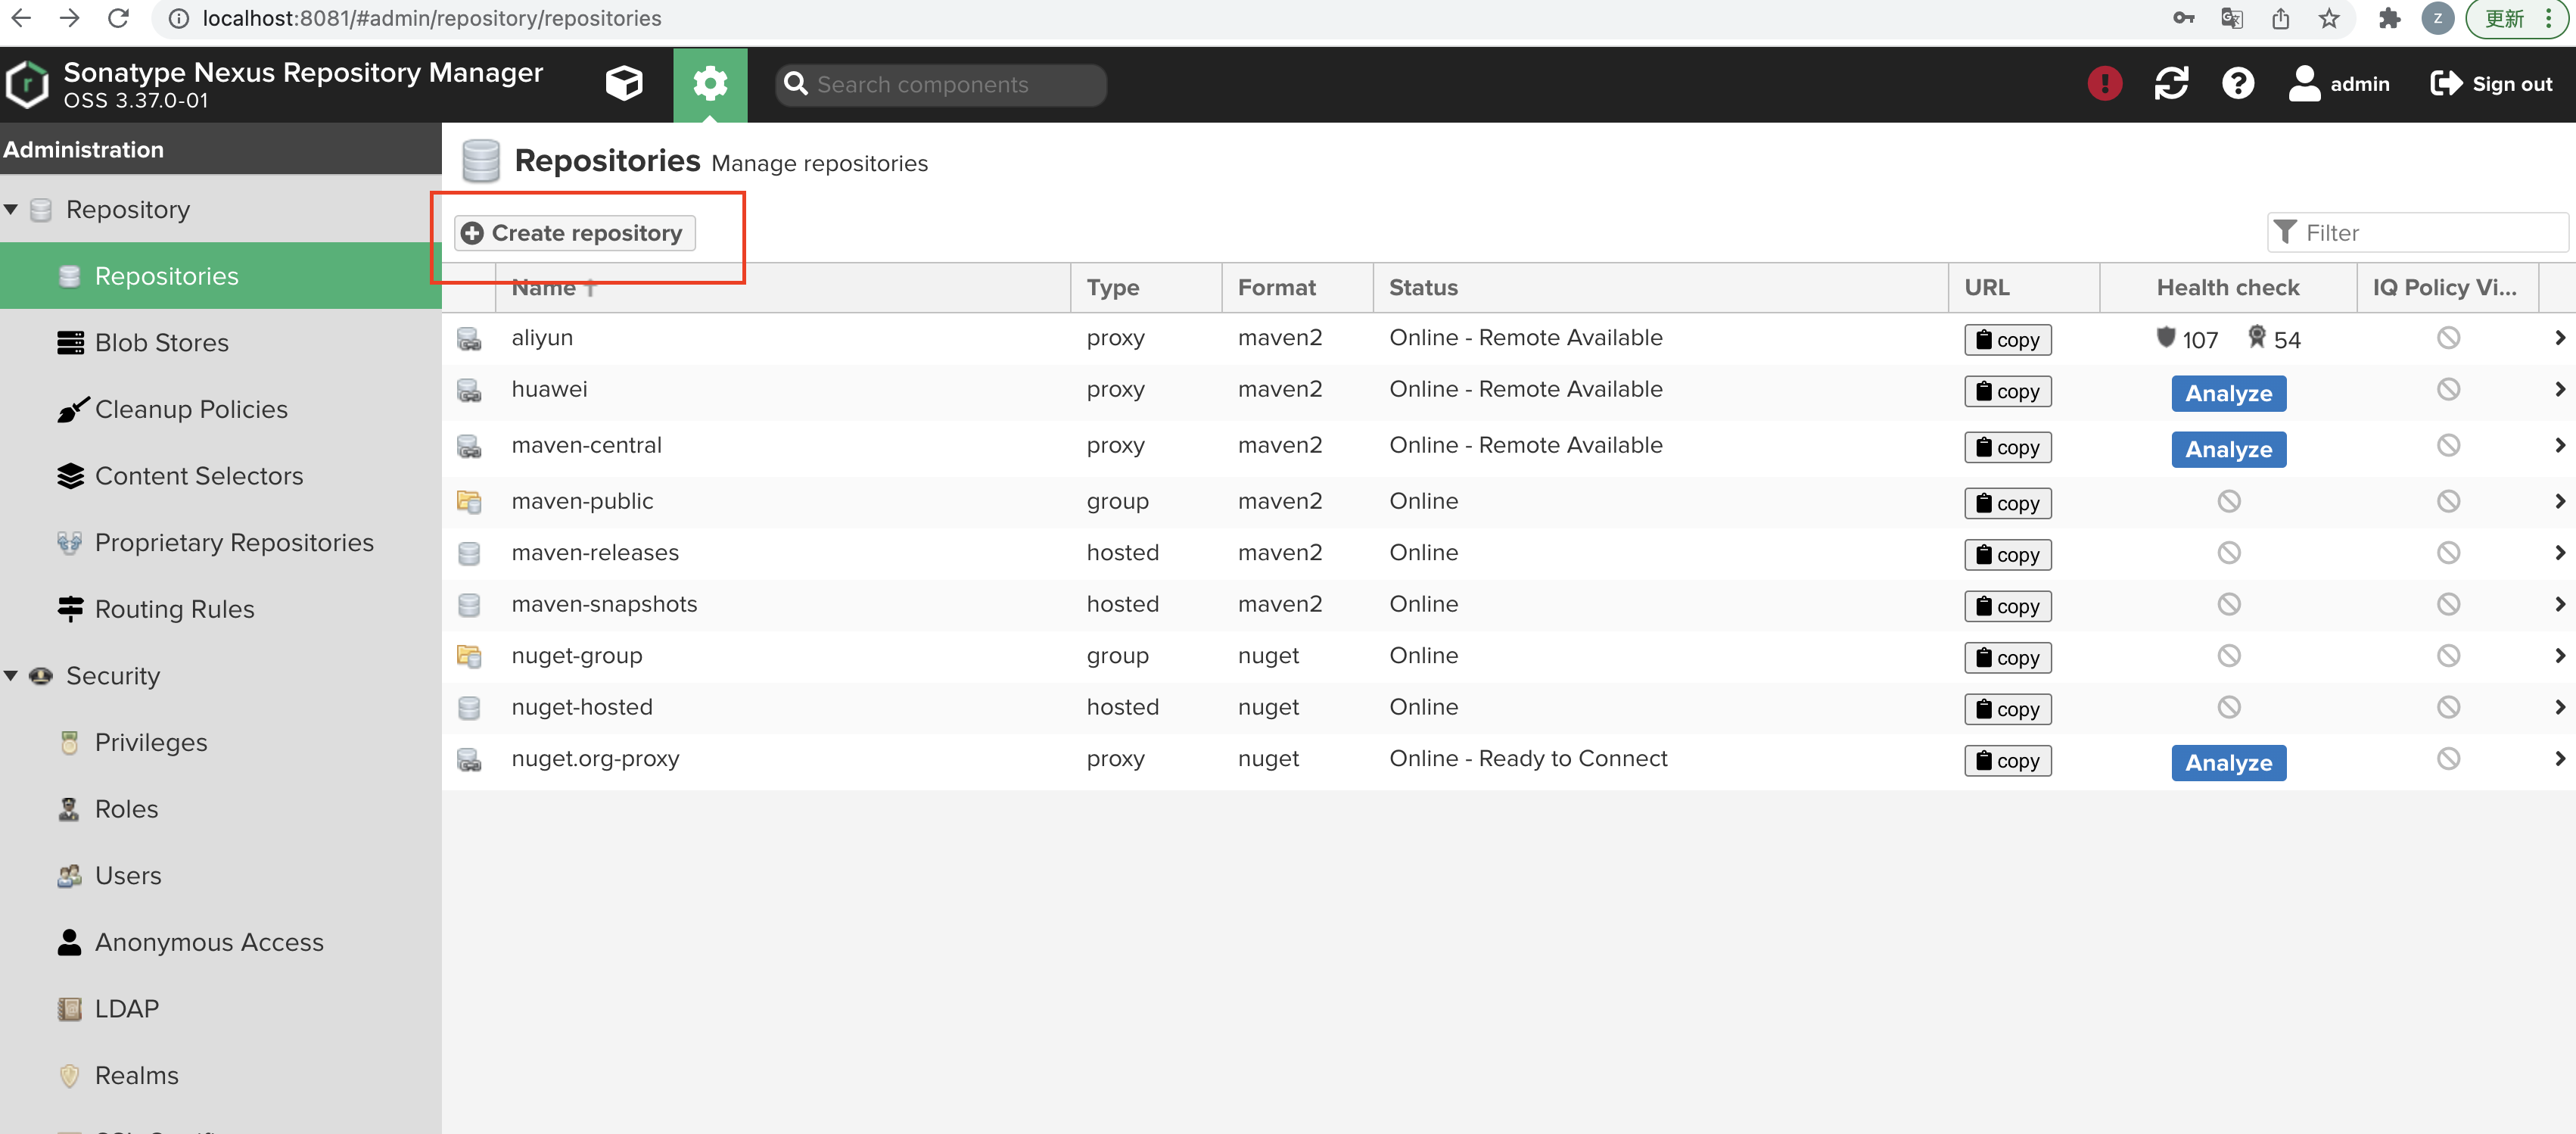Focus the Search components field
The width and height of the screenshot is (2576, 1134).
(x=941, y=84)
